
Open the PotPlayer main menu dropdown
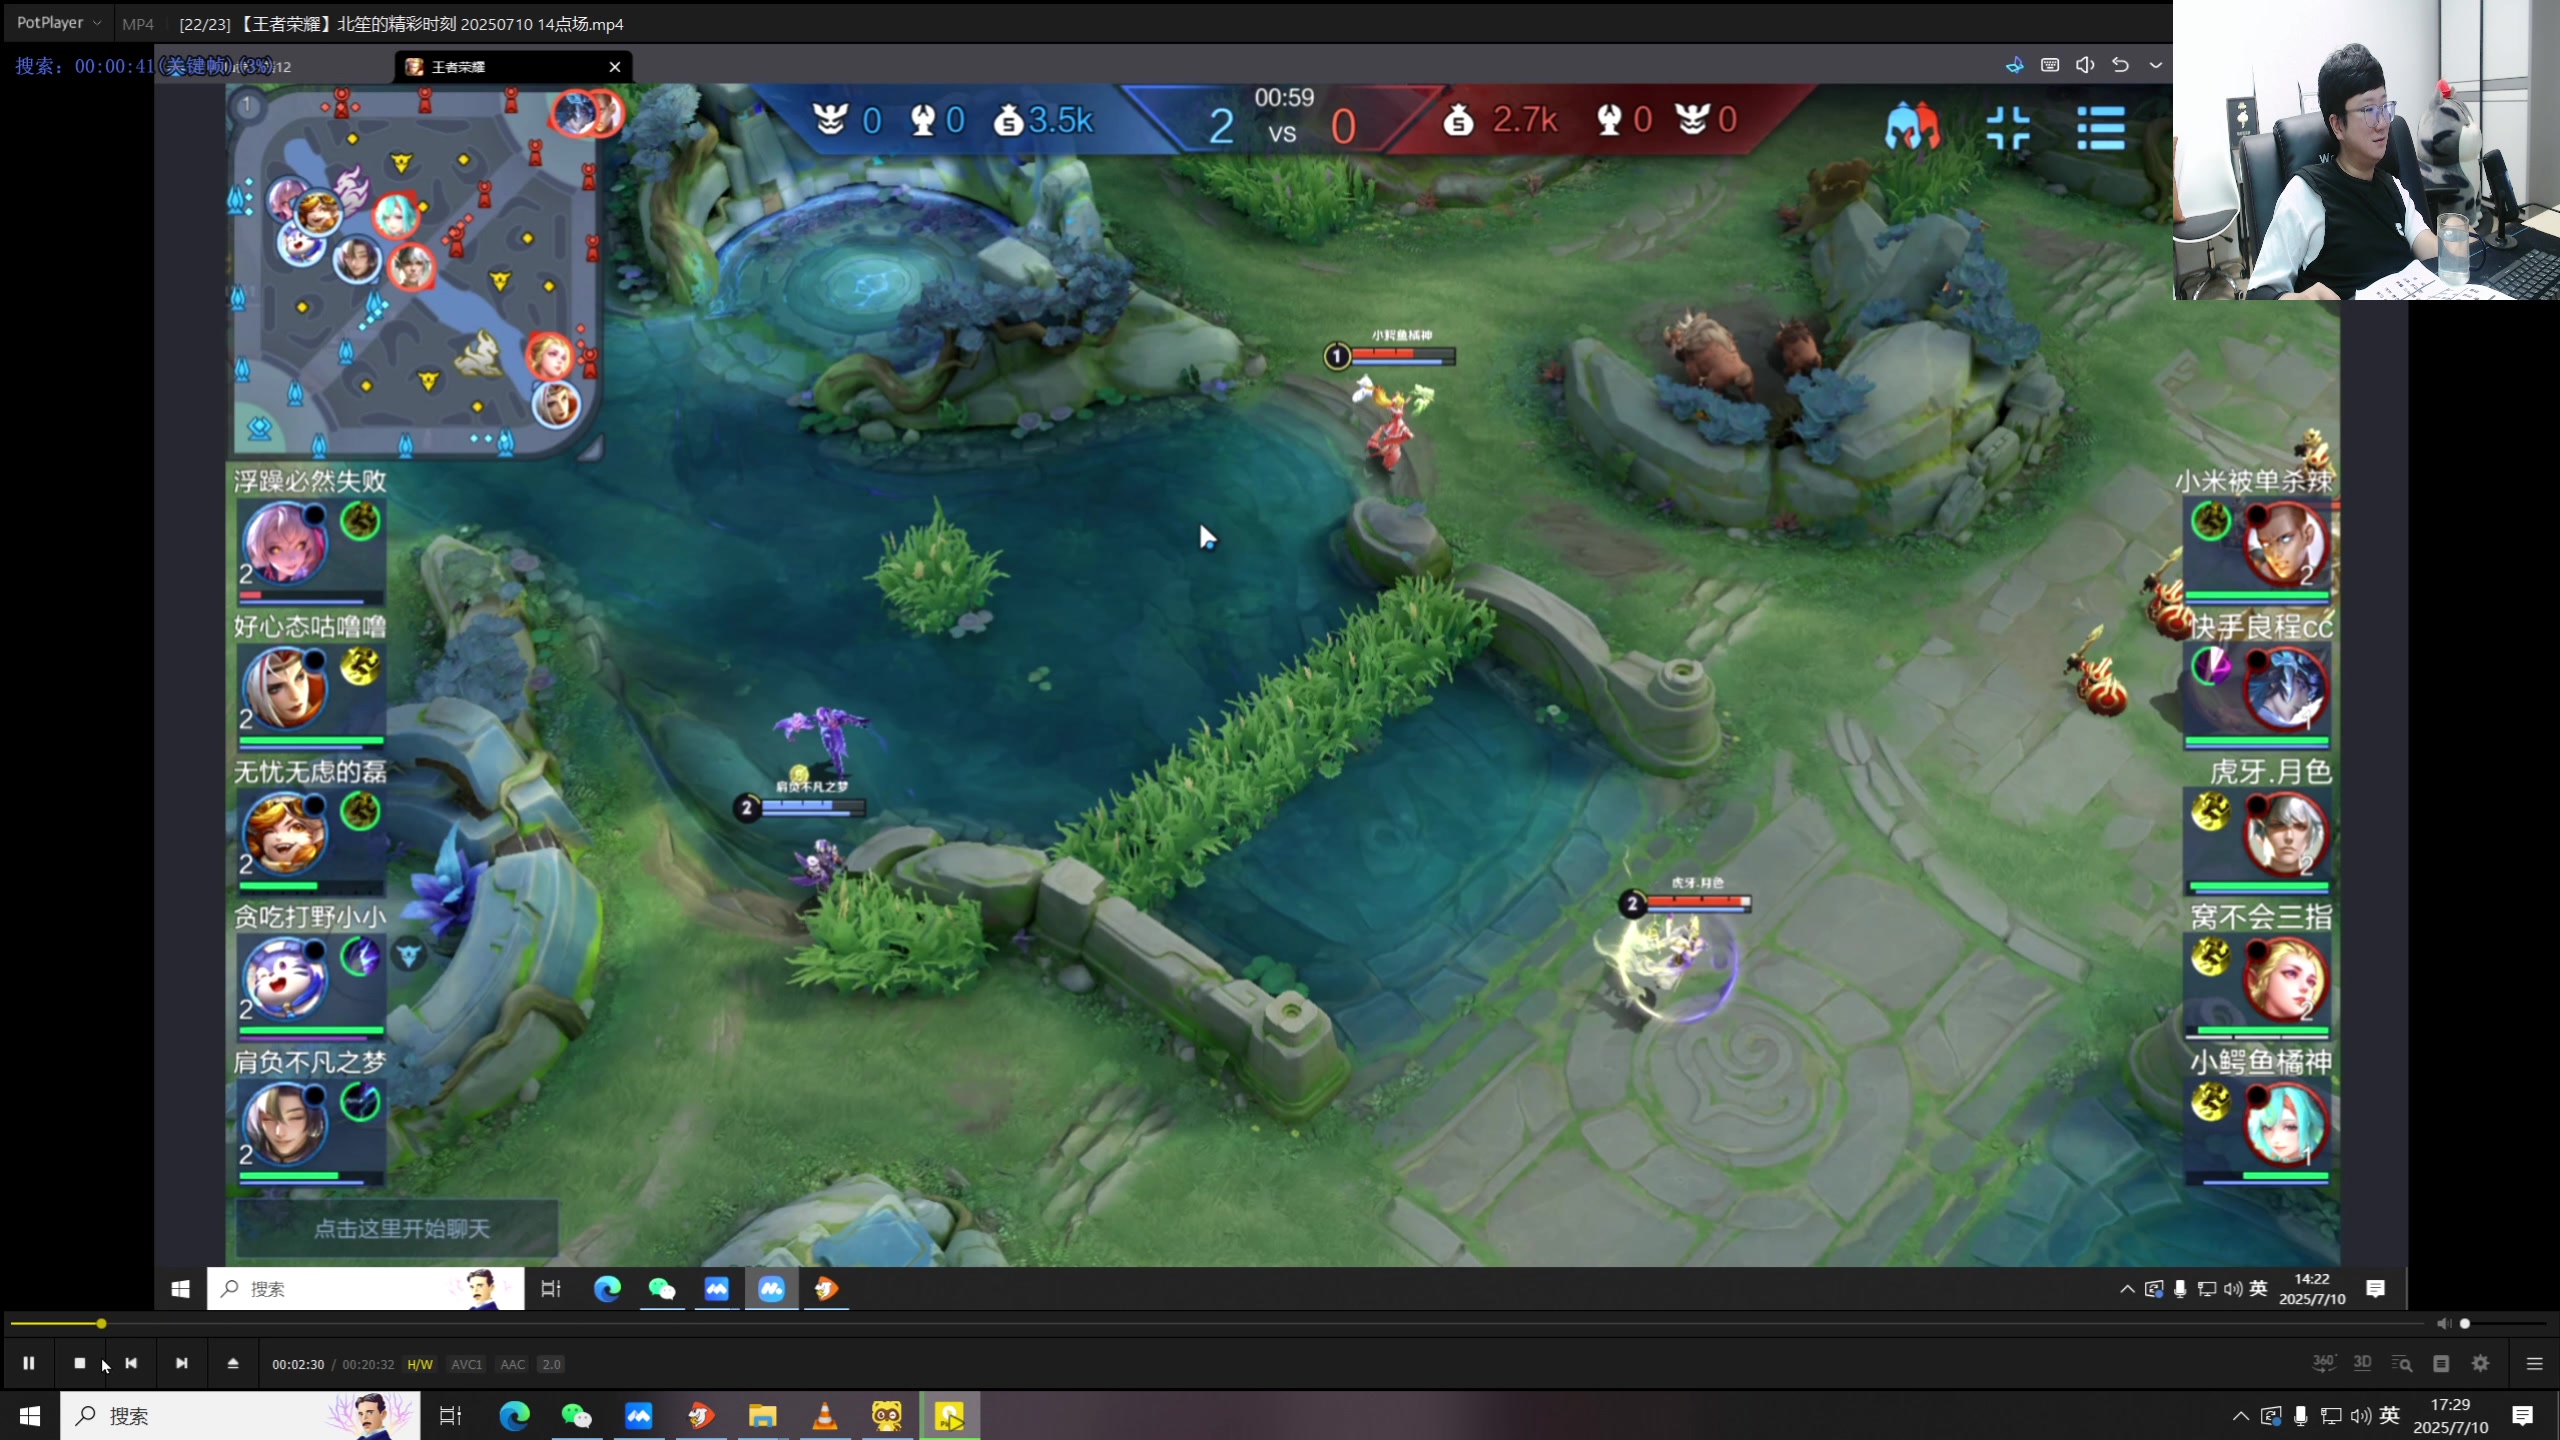[58, 22]
